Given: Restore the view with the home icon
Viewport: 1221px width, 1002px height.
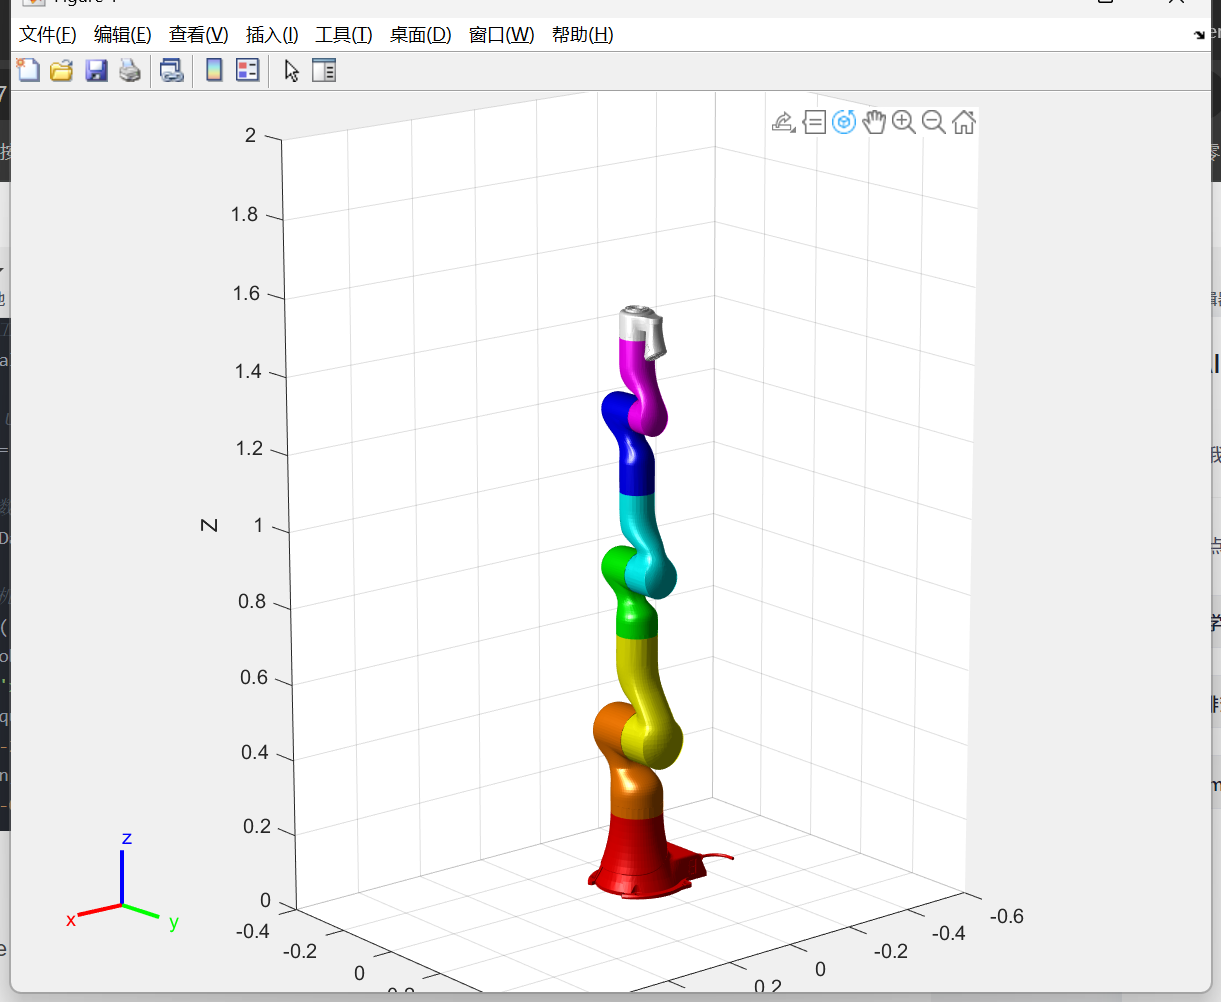Looking at the screenshot, I should click(964, 122).
